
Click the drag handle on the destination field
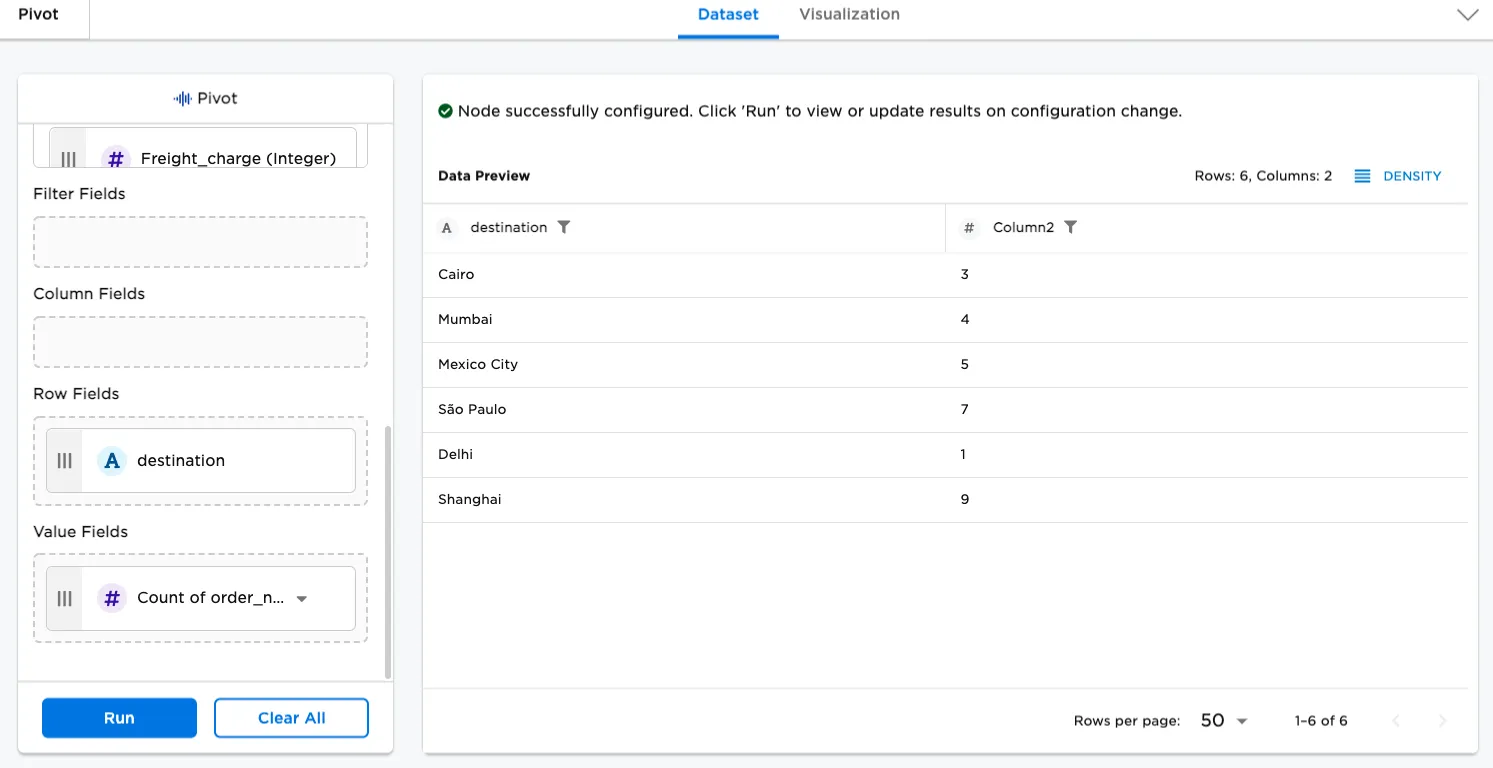click(64, 460)
